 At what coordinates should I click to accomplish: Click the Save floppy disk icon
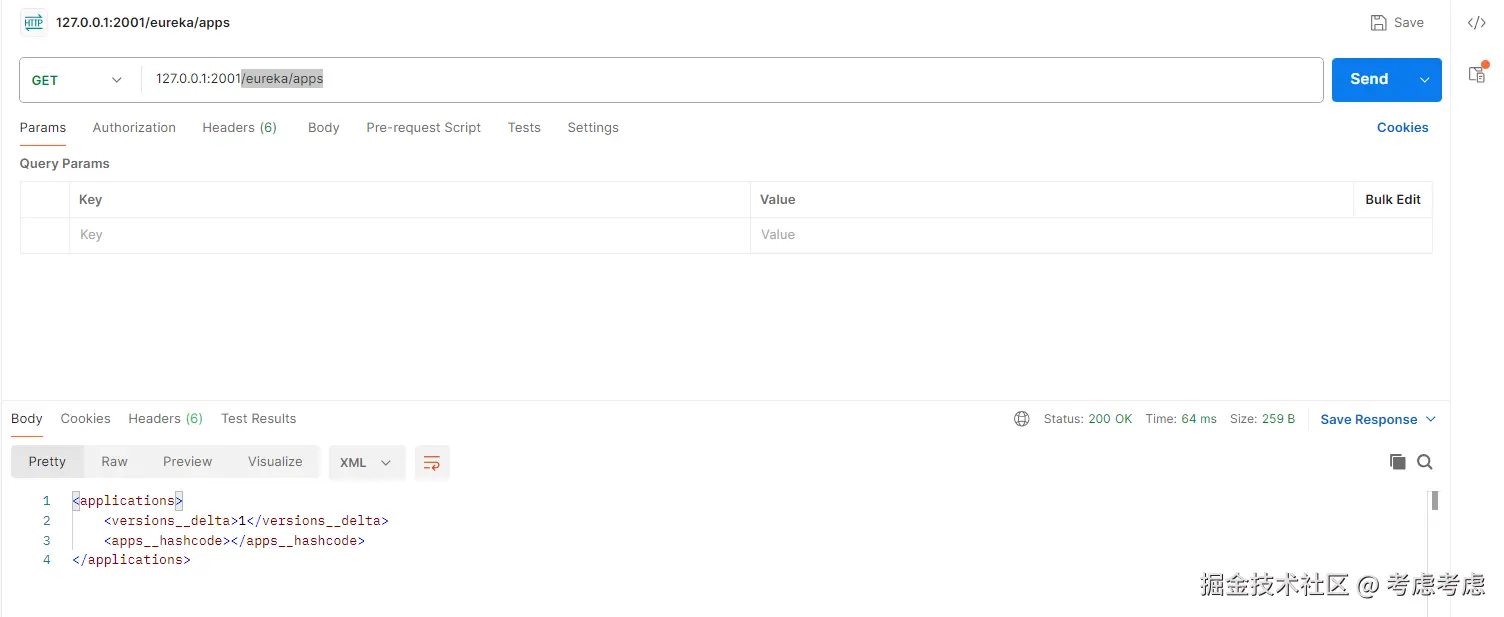(x=1379, y=22)
